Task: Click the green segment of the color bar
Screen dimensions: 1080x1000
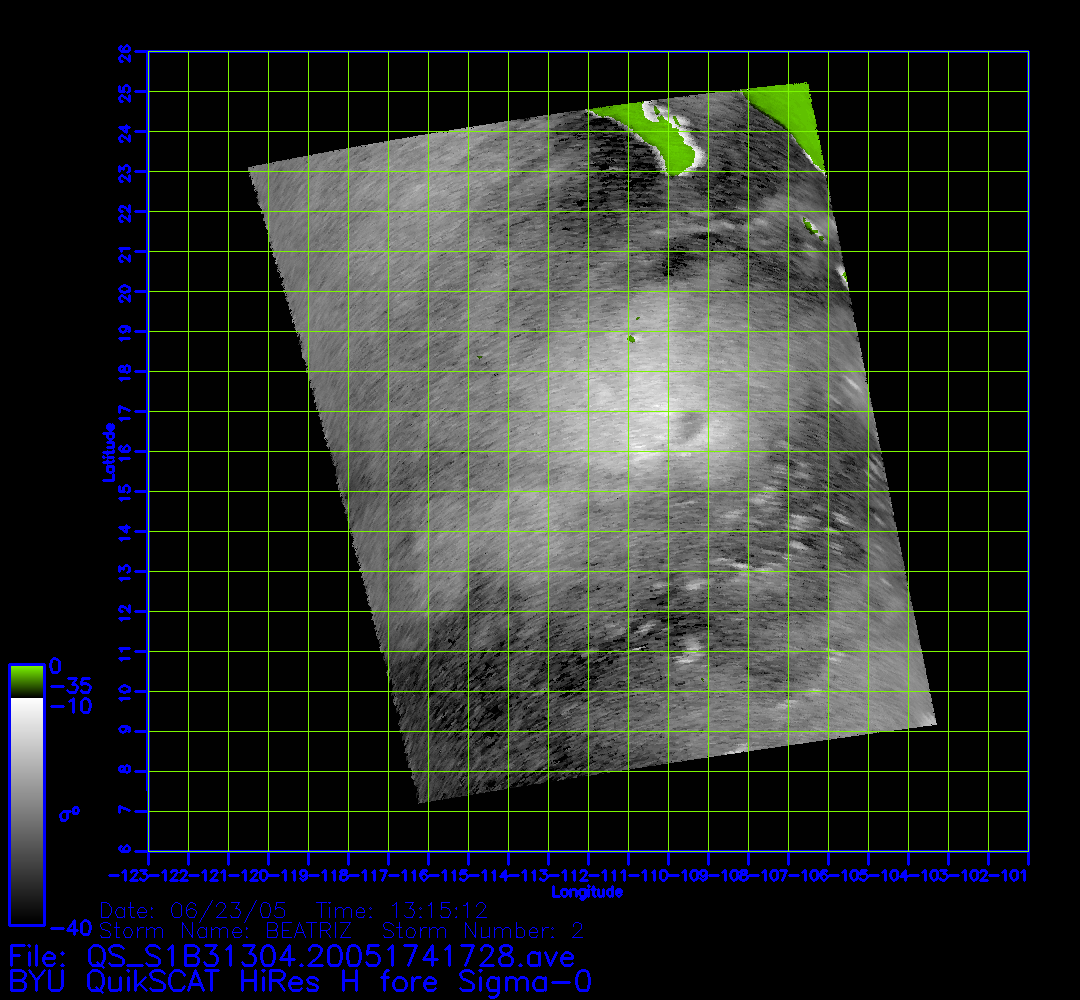Action: tap(26, 681)
